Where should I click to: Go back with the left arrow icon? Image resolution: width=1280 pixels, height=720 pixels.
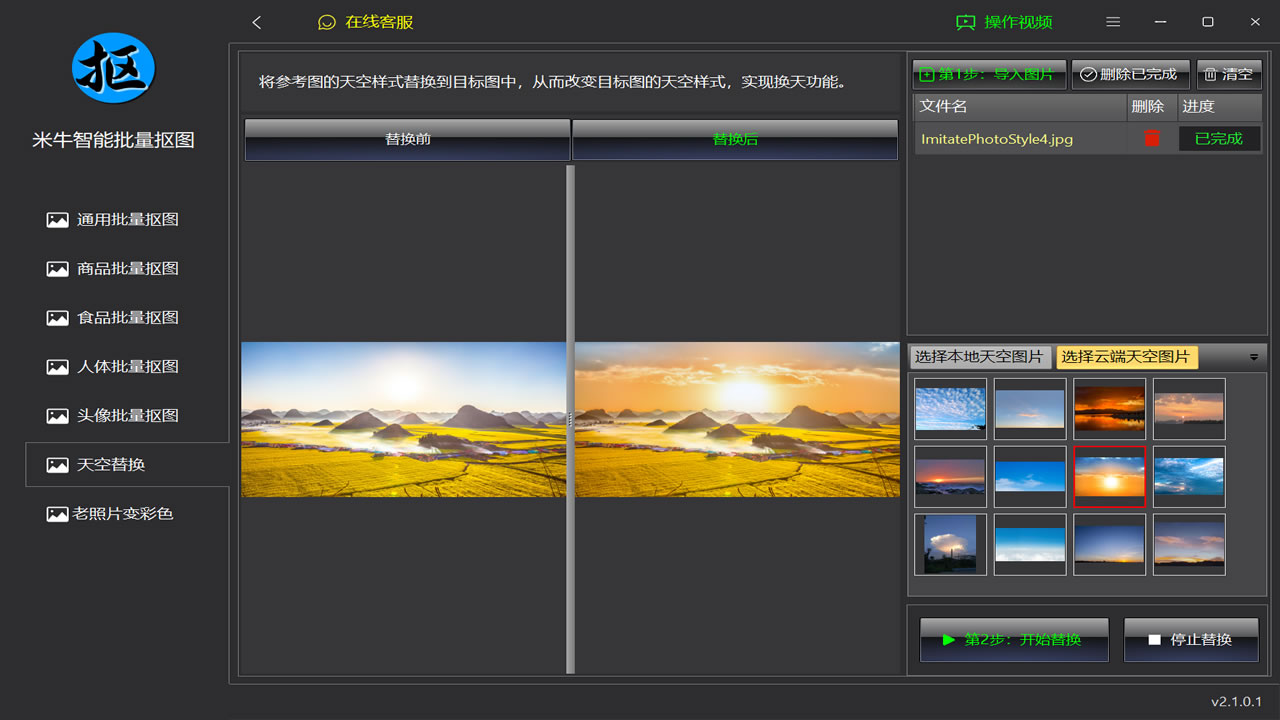(257, 22)
